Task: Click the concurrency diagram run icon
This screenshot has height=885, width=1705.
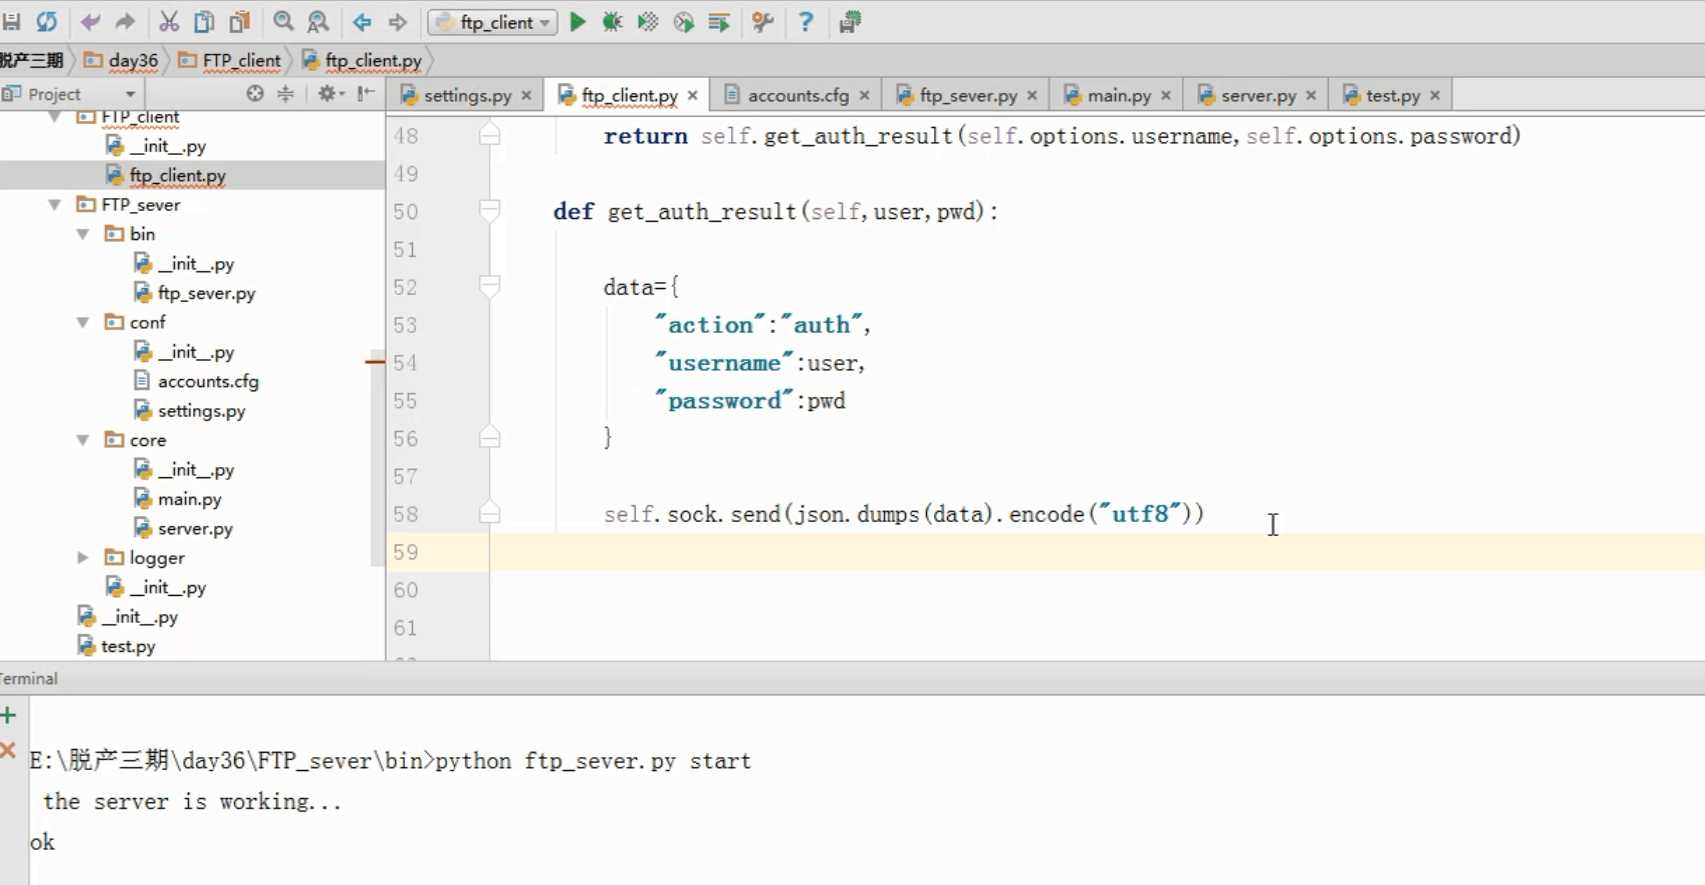Action: pos(719,21)
